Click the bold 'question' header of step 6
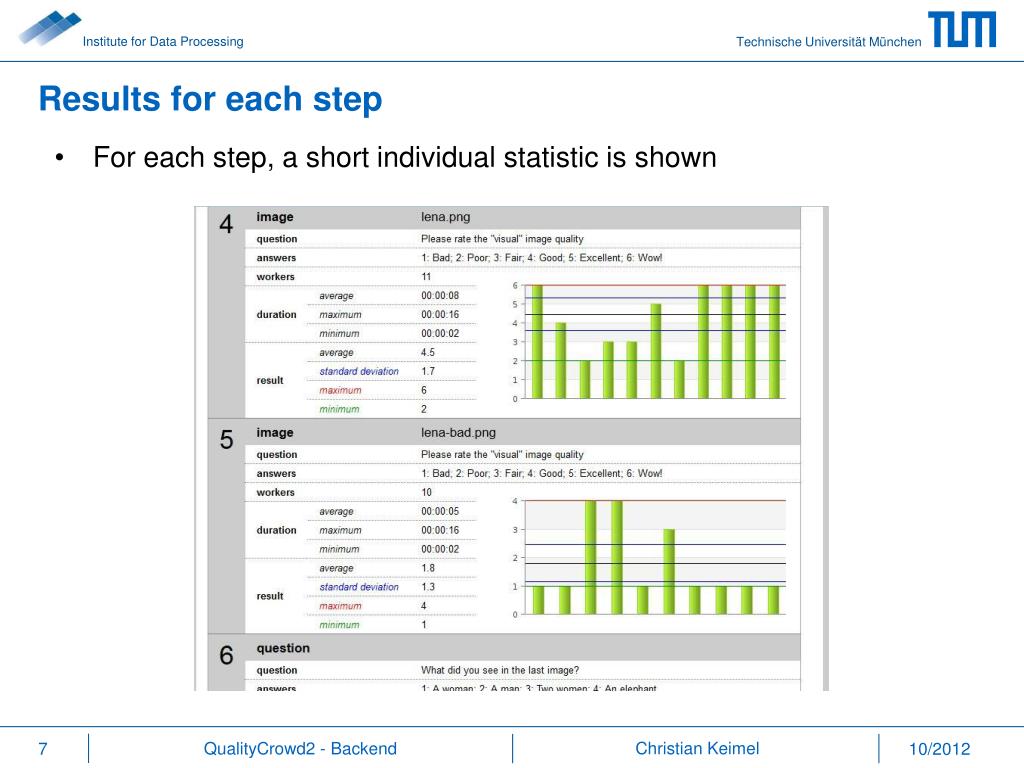This screenshot has width=1024, height=768. [x=283, y=648]
